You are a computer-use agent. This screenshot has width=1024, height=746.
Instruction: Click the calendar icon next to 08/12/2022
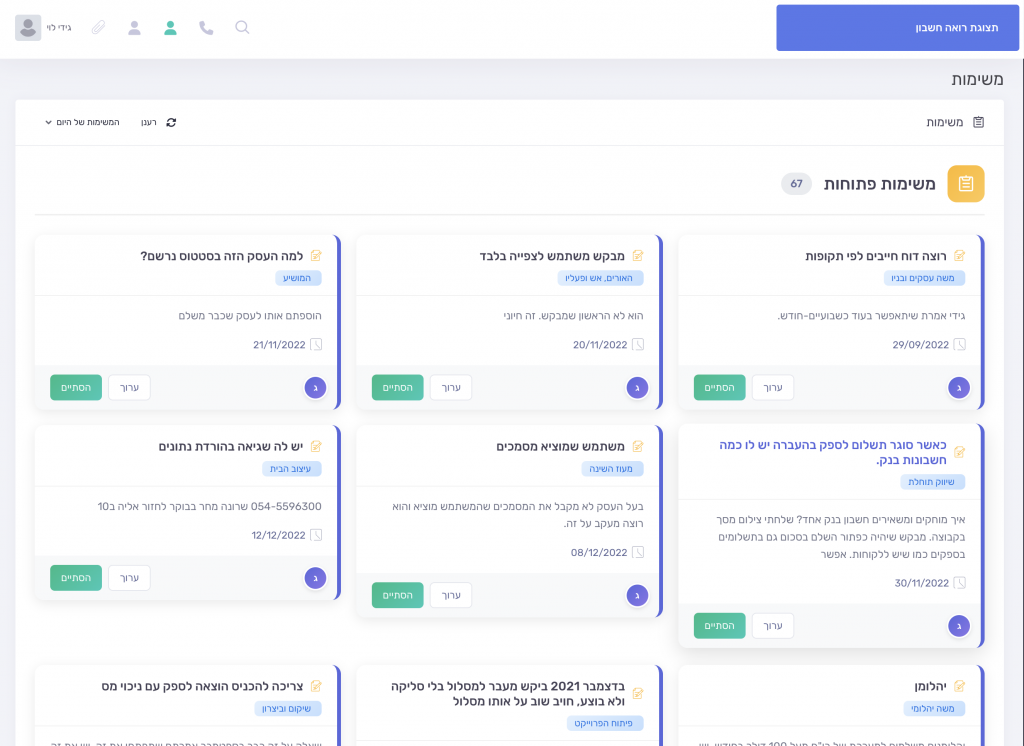click(638, 552)
